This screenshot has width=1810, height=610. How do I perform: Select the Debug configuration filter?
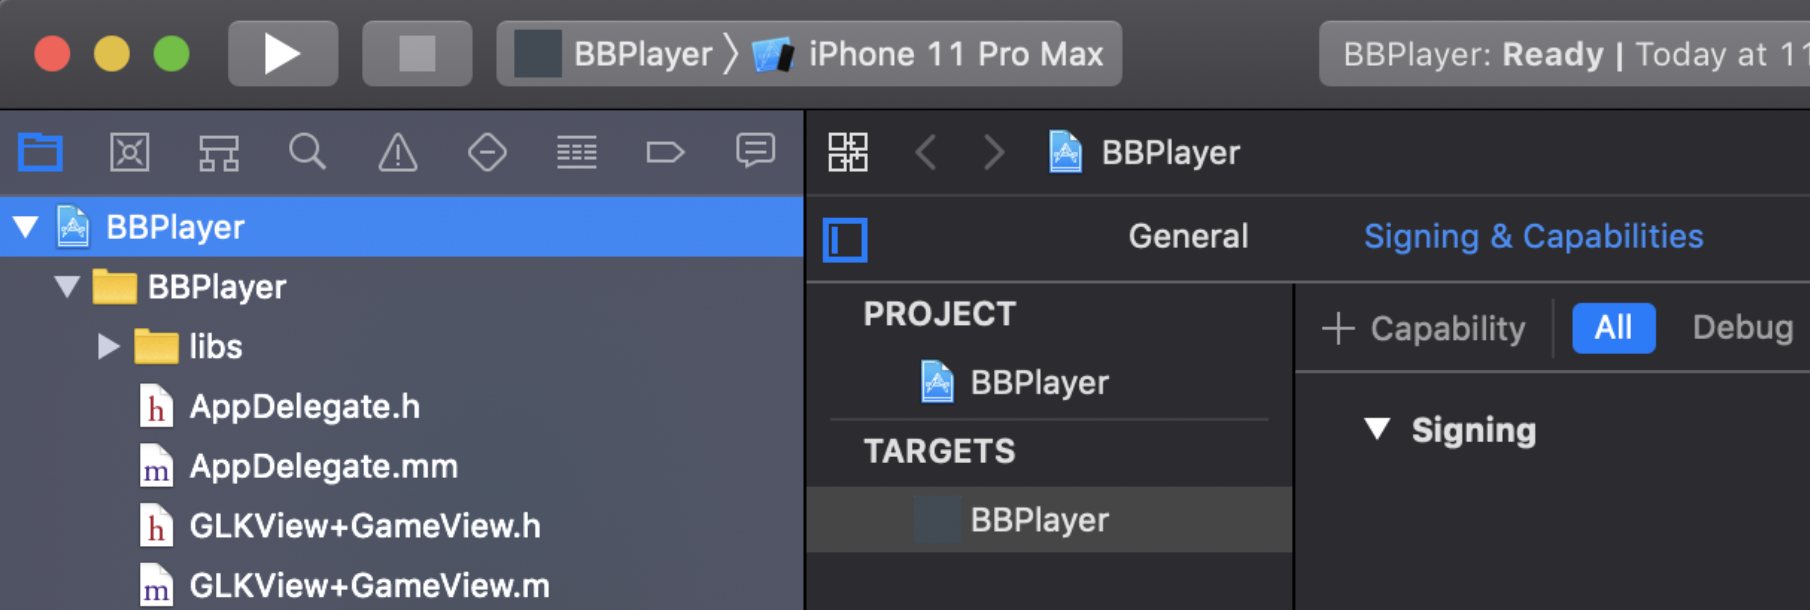[1742, 328]
